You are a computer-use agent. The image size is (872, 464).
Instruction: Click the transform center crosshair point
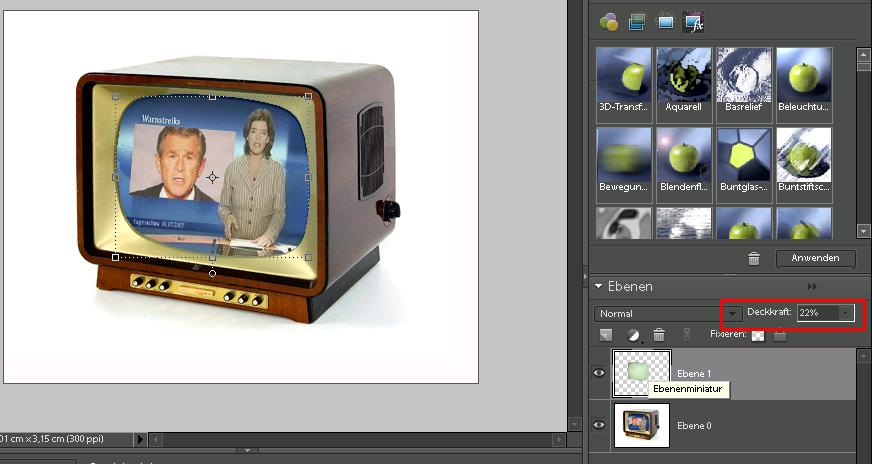tap(212, 178)
